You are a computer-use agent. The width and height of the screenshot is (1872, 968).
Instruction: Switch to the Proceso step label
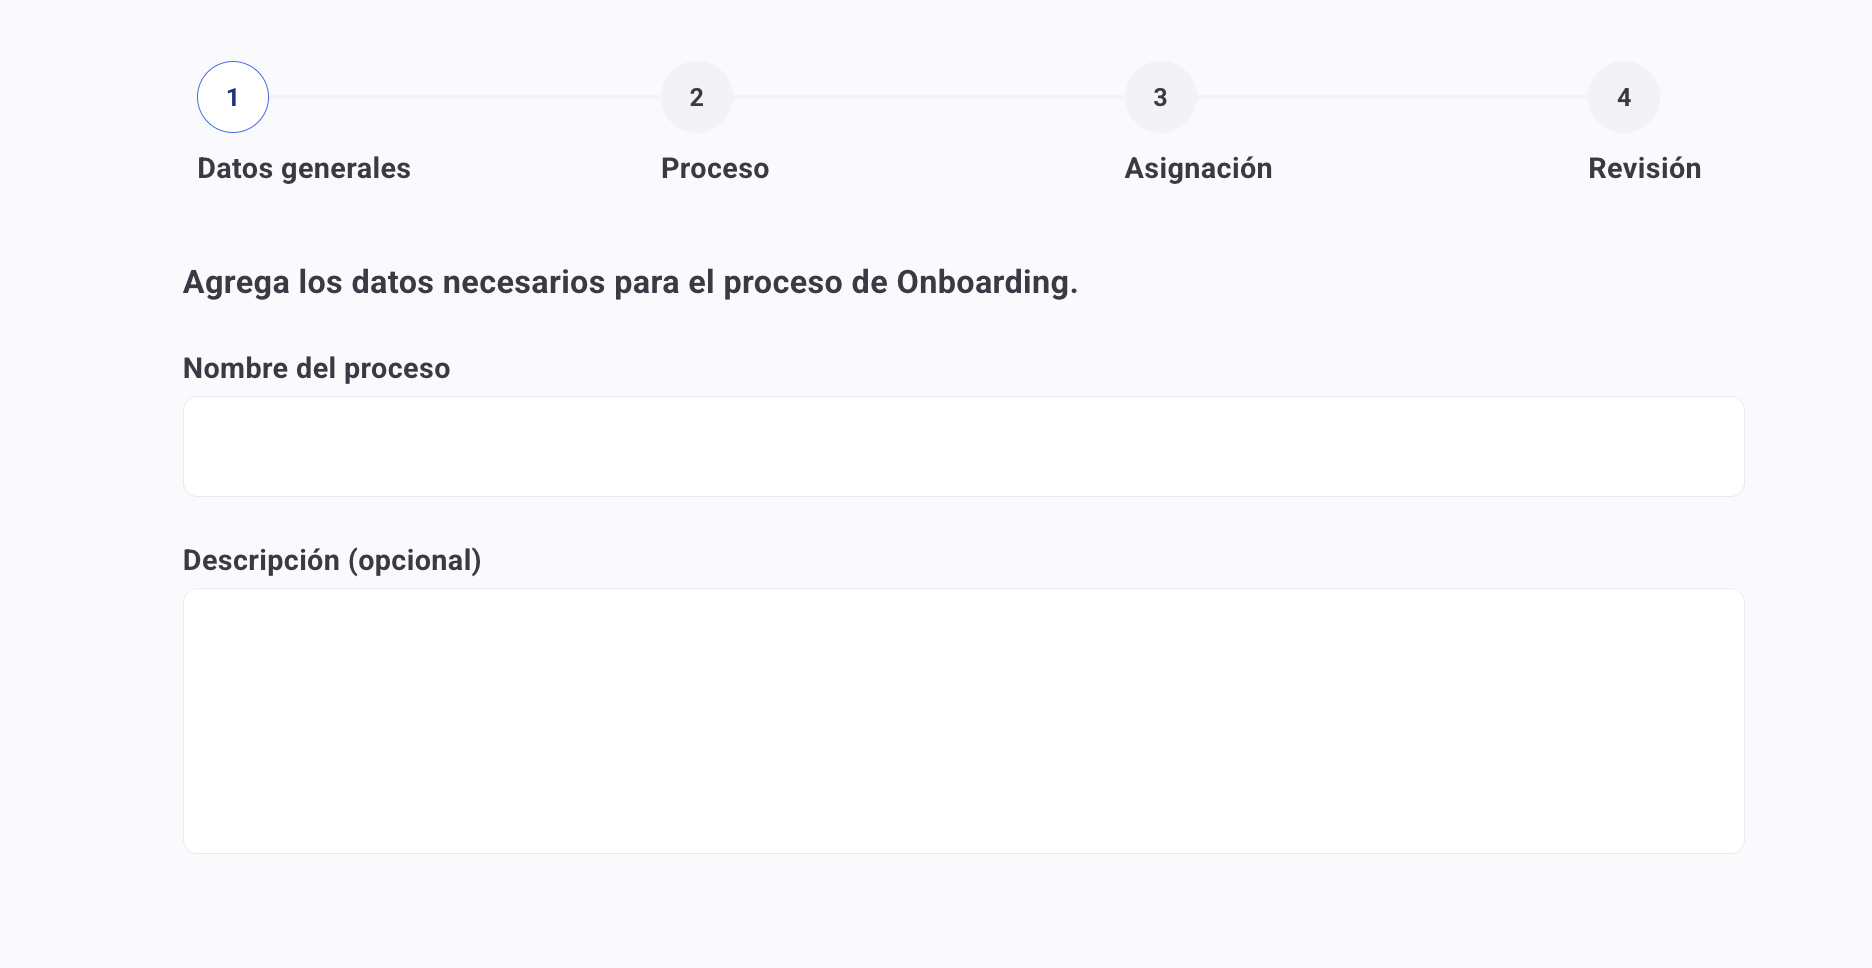(x=715, y=168)
